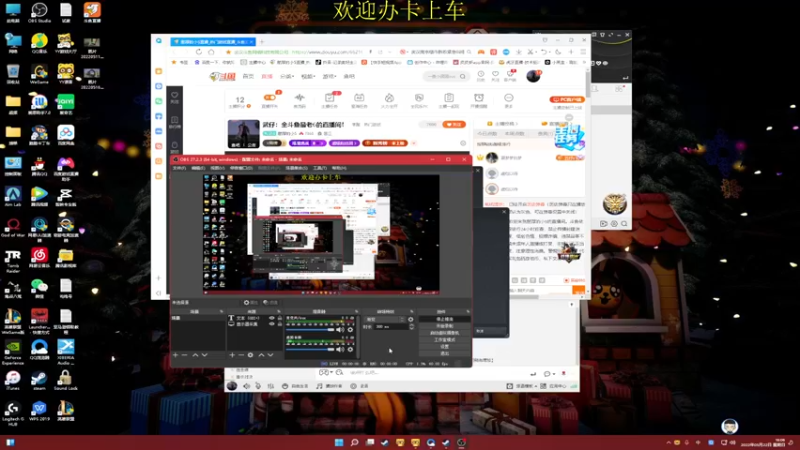The height and width of the screenshot is (450, 800).
Task: Show hidden system tray icons chevron
Action: click(x=668, y=442)
